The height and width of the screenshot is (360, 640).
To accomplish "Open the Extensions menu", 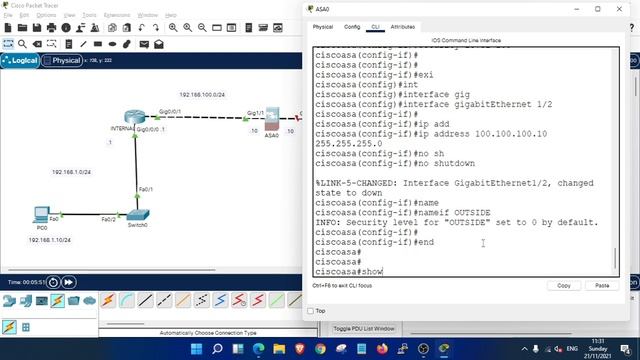I will (117, 15).
